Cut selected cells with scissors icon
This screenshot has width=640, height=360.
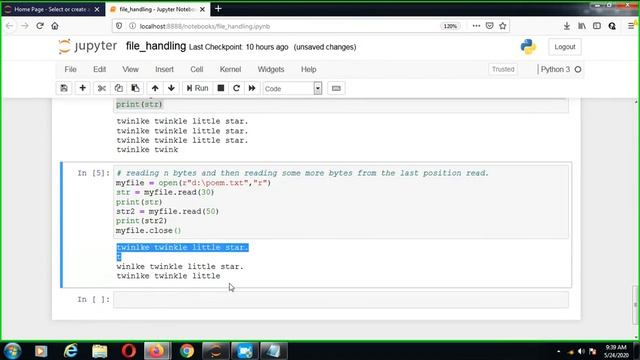[102, 88]
